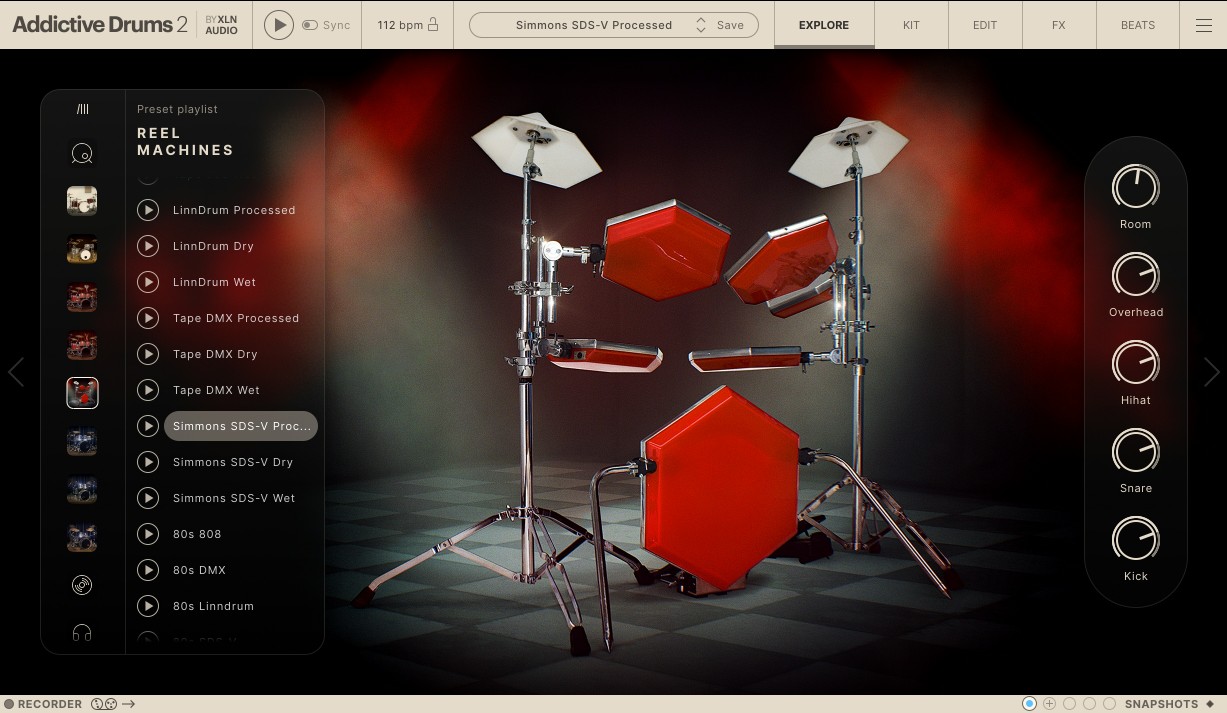The width and height of the screenshot is (1227, 713).
Task: Select the highlighted red Simmons kit thumbnail
Action: [x=82, y=393]
